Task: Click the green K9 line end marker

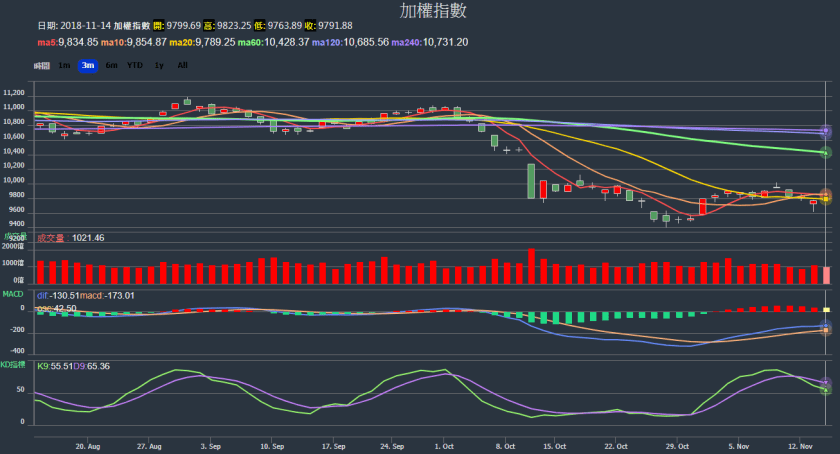Action: pyautogui.click(x=826, y=389)
